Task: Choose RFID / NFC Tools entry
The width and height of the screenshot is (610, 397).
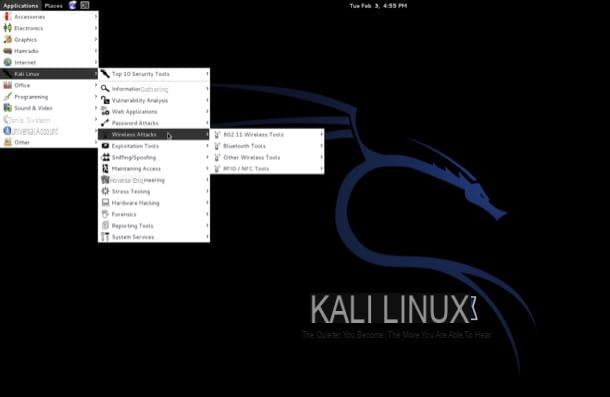Action: click(267, 169)
